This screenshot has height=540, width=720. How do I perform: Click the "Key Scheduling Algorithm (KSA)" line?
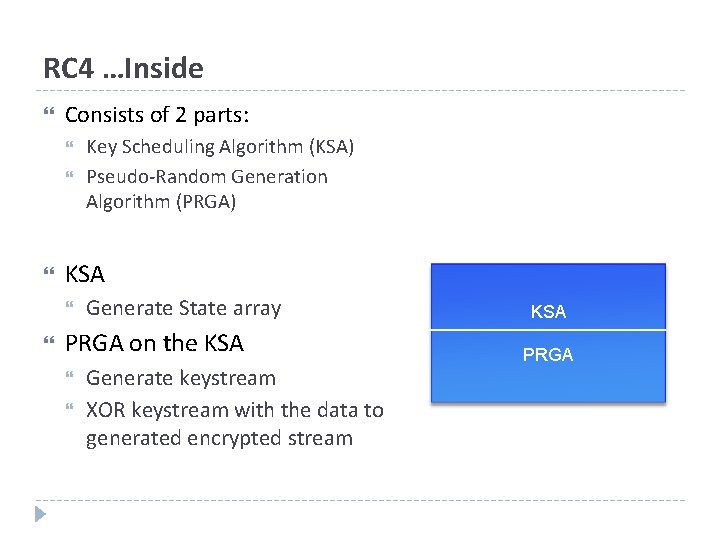click(220, 147)
